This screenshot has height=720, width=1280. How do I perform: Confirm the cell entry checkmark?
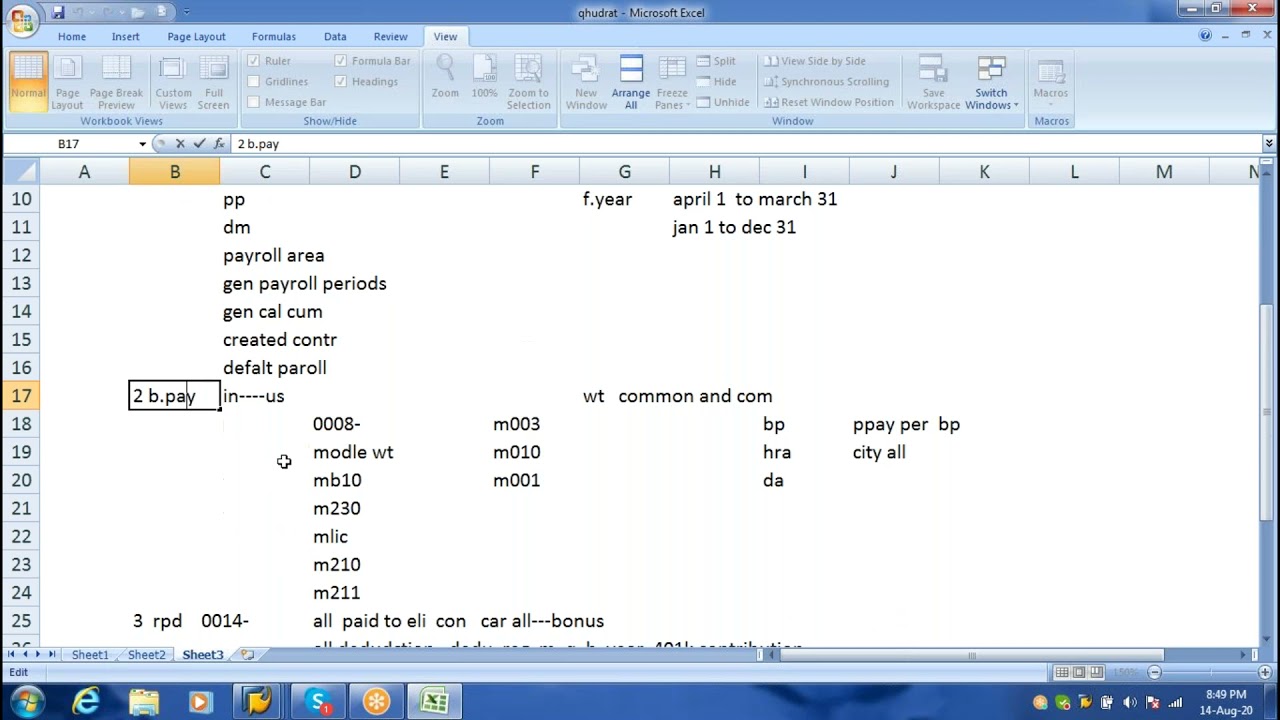(x=199, y=144)
